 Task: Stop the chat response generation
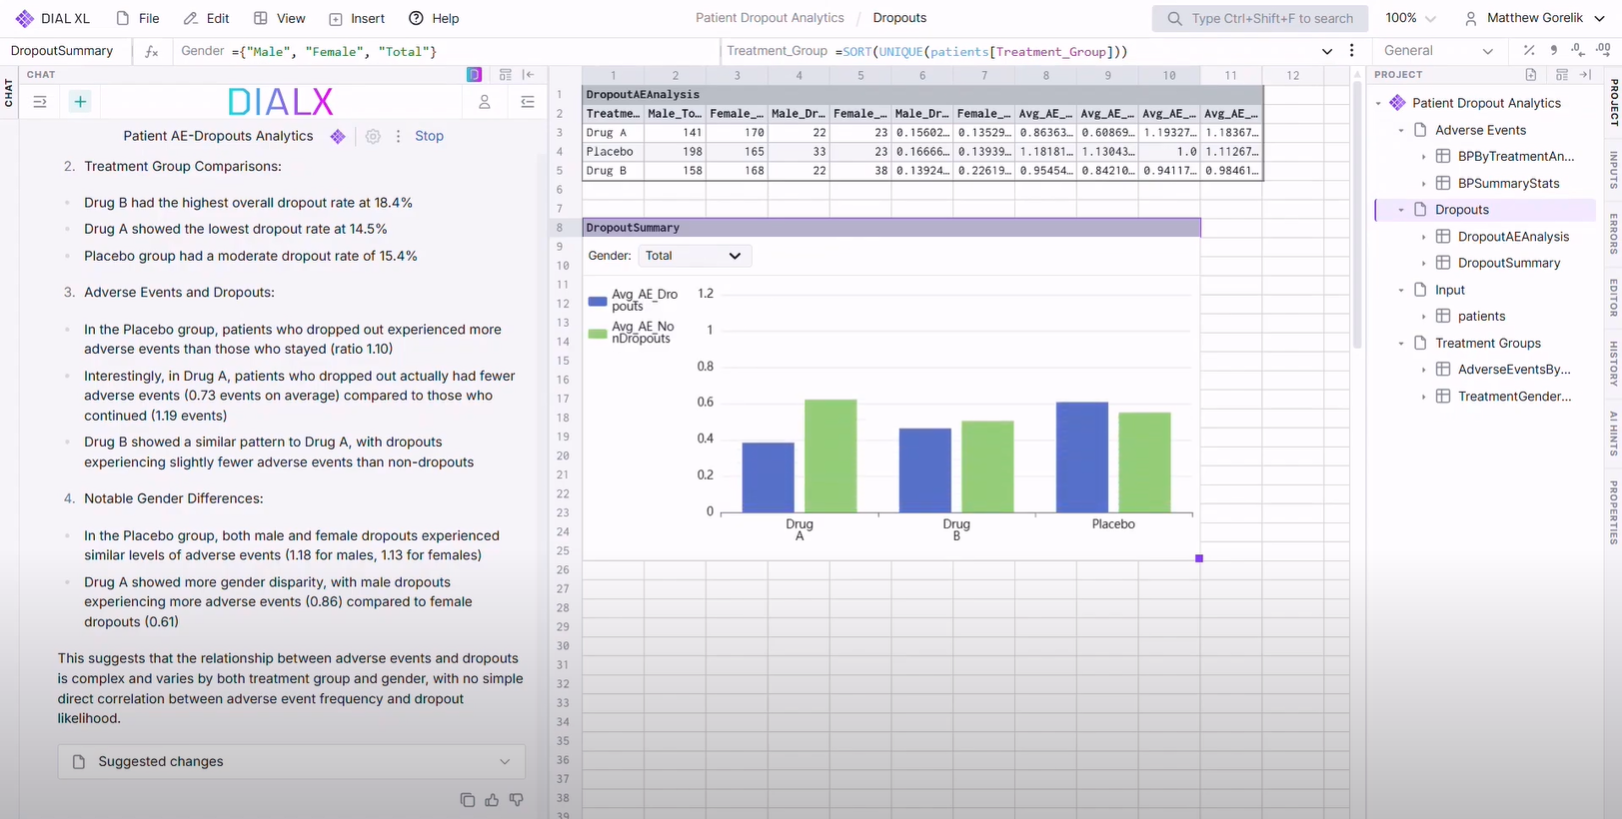click(429, 136)
